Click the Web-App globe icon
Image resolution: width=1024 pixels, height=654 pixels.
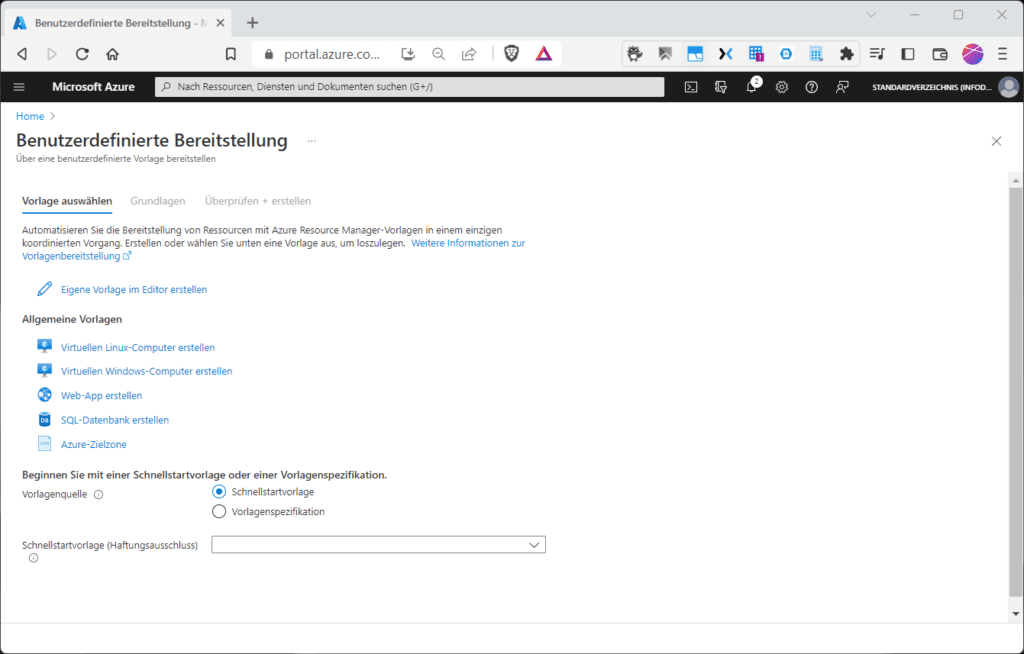44,395
